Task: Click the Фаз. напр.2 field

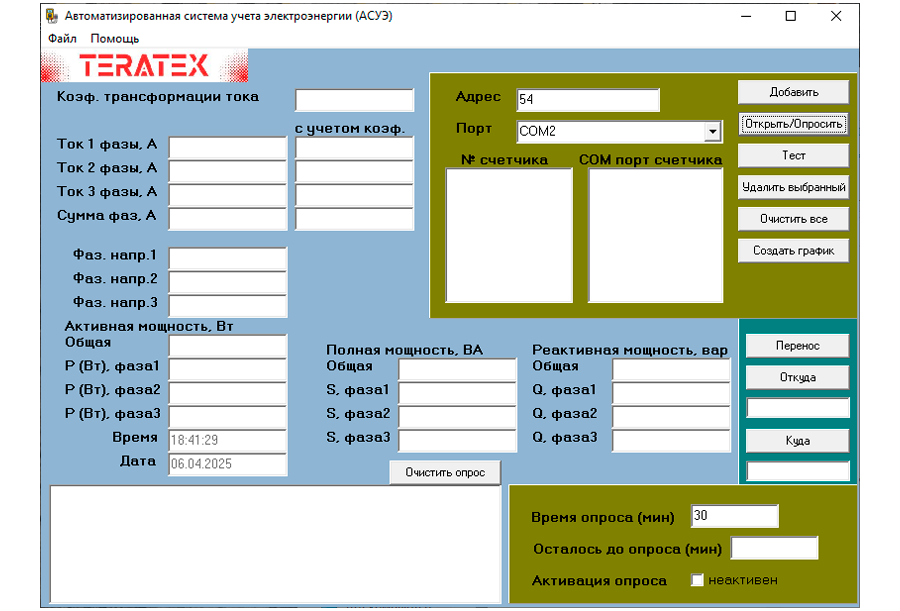Action: 228,282
